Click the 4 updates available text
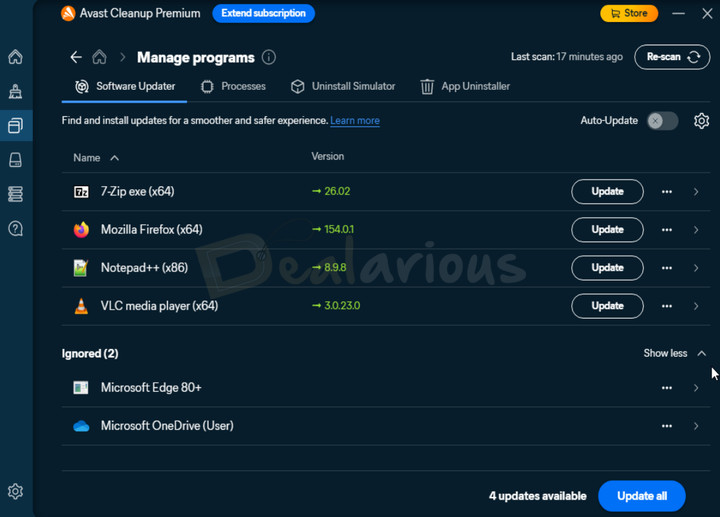The height and width of the screenshot is (517, 720). (x=537, y=496)
